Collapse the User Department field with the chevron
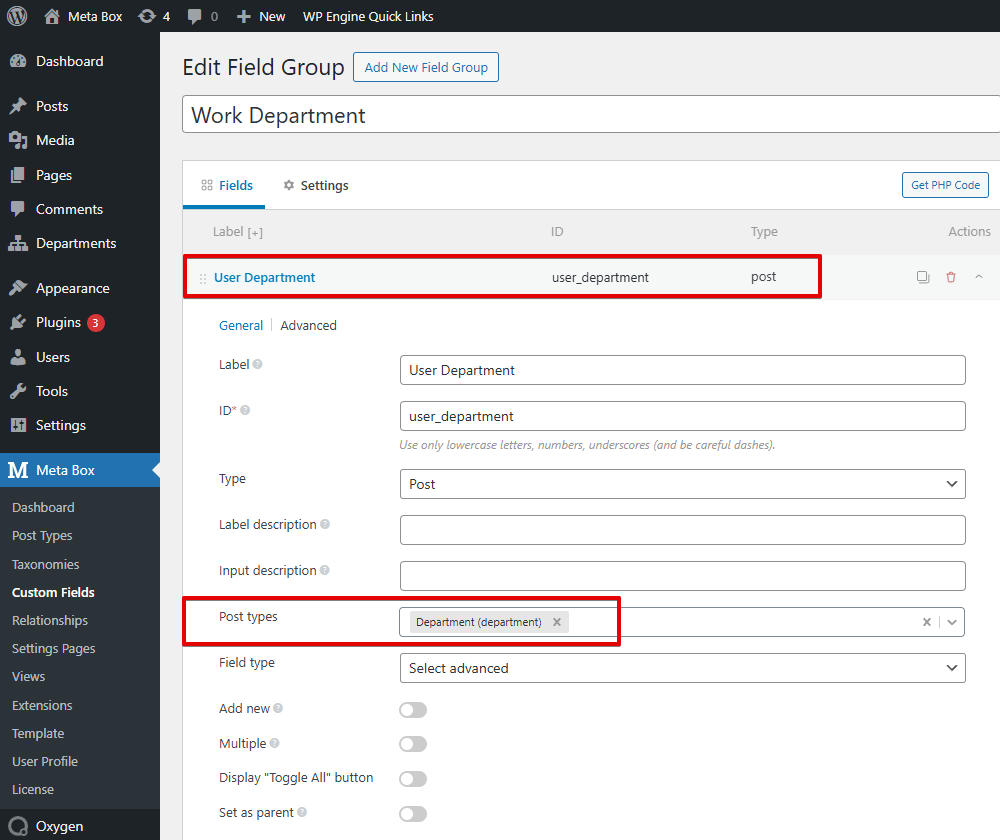The width and height of the screenshot is (1000, 840). point(978,277)
